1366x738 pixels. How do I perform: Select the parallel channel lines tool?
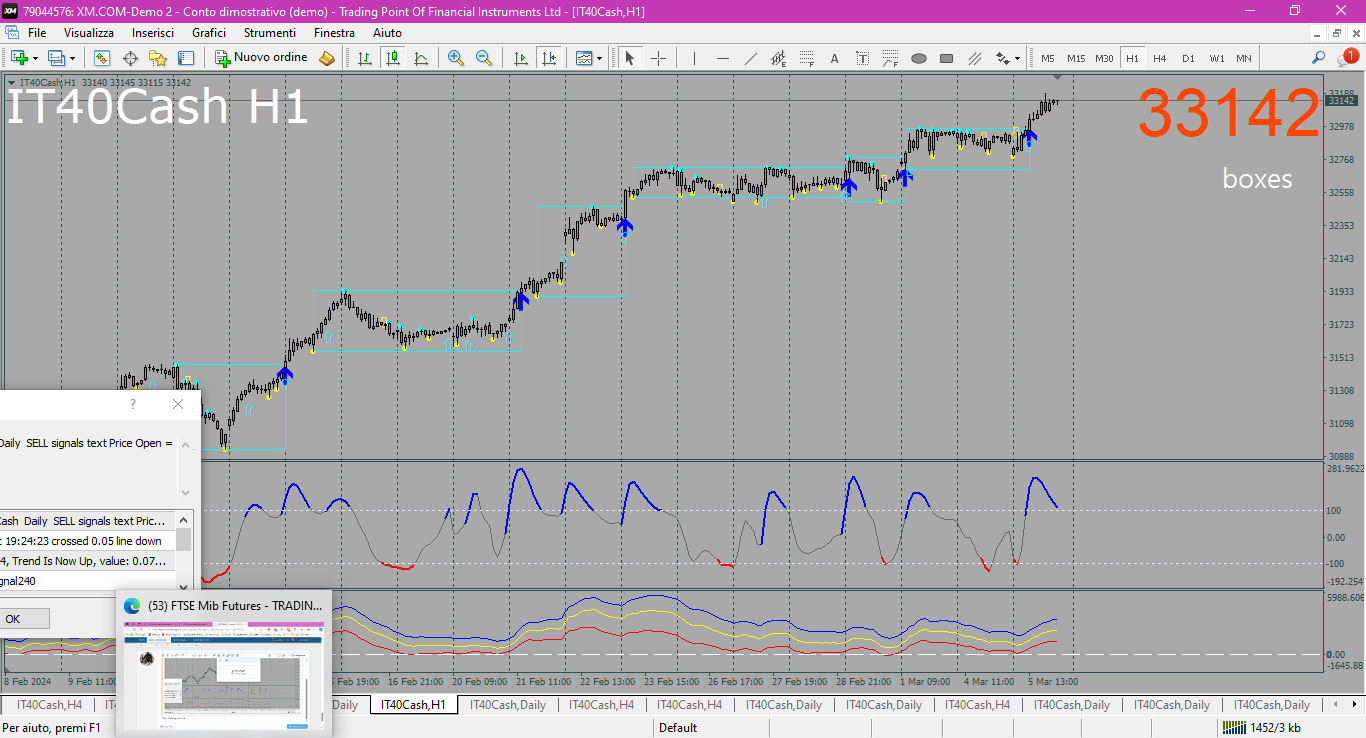coord(974,58)
